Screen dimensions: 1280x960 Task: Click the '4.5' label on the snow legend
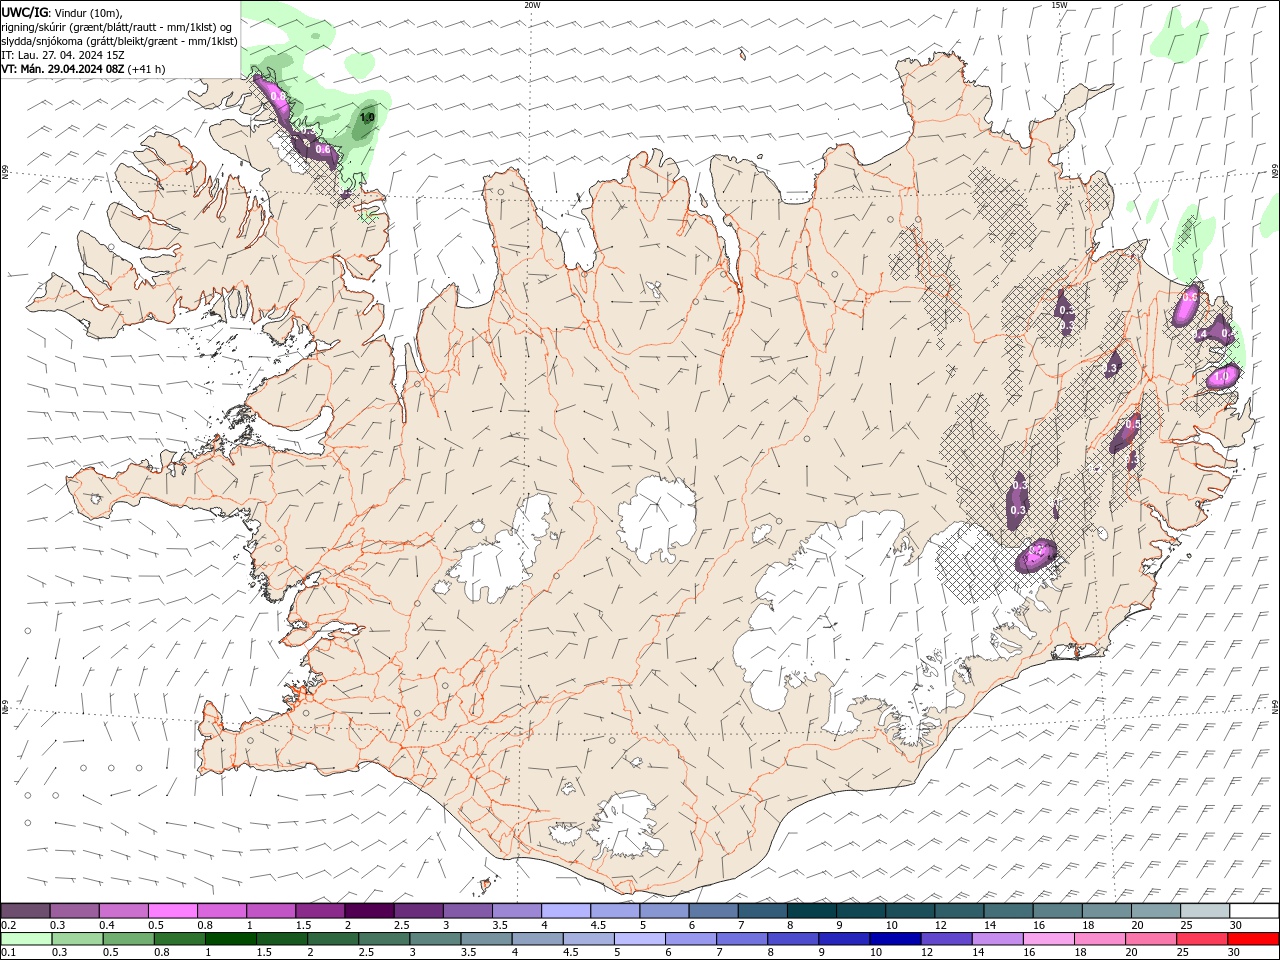[598, 925]
